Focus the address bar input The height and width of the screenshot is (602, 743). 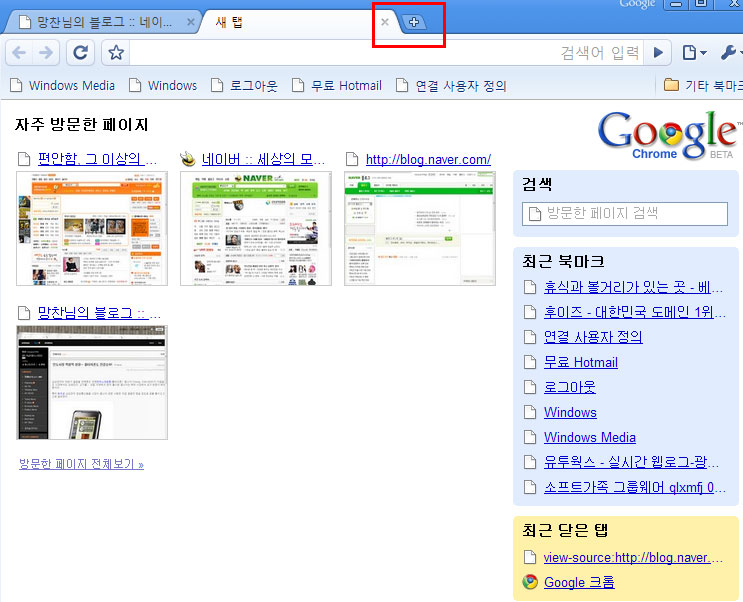[386, 52]
